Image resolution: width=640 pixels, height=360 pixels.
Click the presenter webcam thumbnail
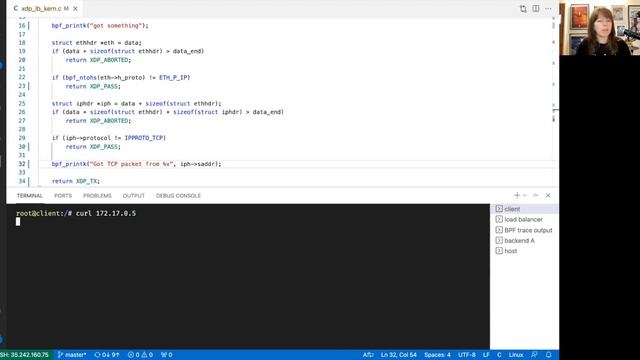tap(600, 28)
